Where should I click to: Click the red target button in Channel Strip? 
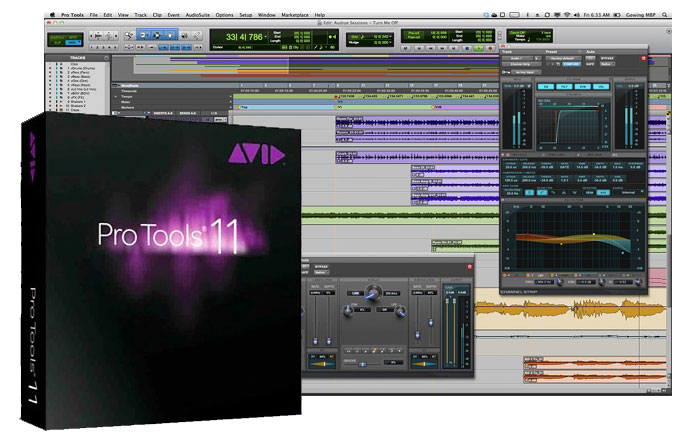(x=644, y=58)
